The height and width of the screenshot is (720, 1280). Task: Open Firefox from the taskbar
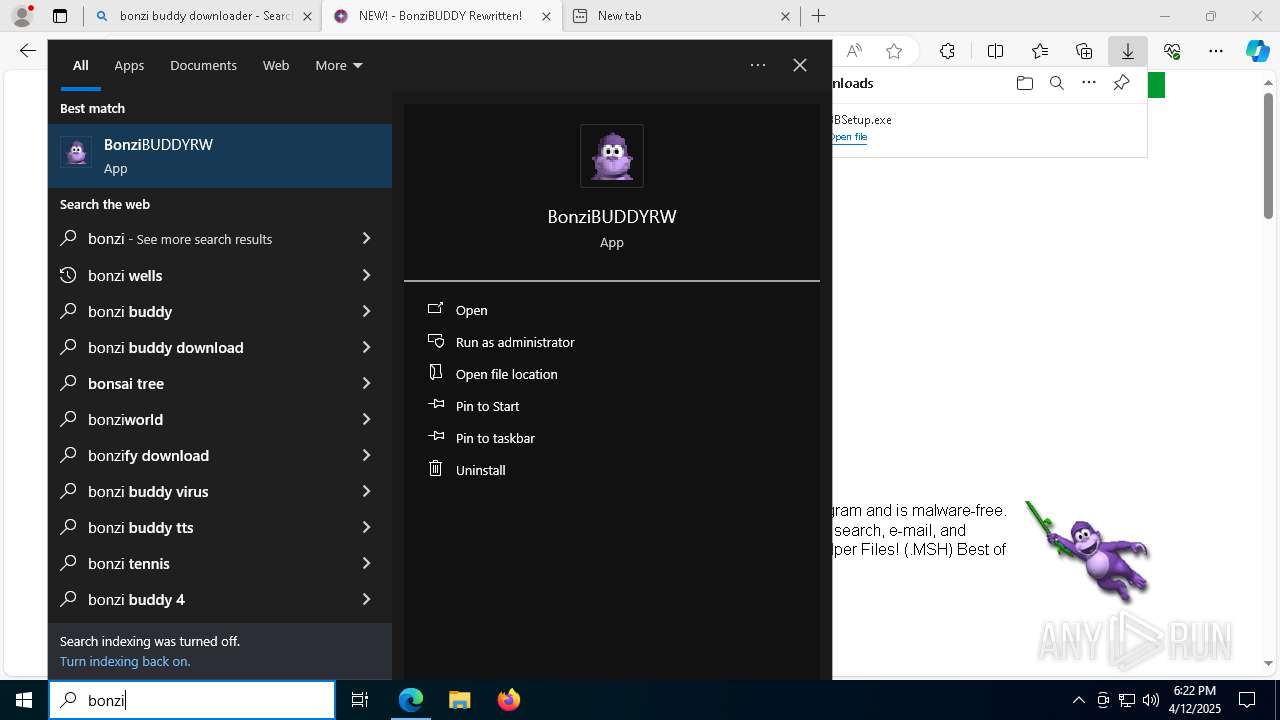[508, 700]
